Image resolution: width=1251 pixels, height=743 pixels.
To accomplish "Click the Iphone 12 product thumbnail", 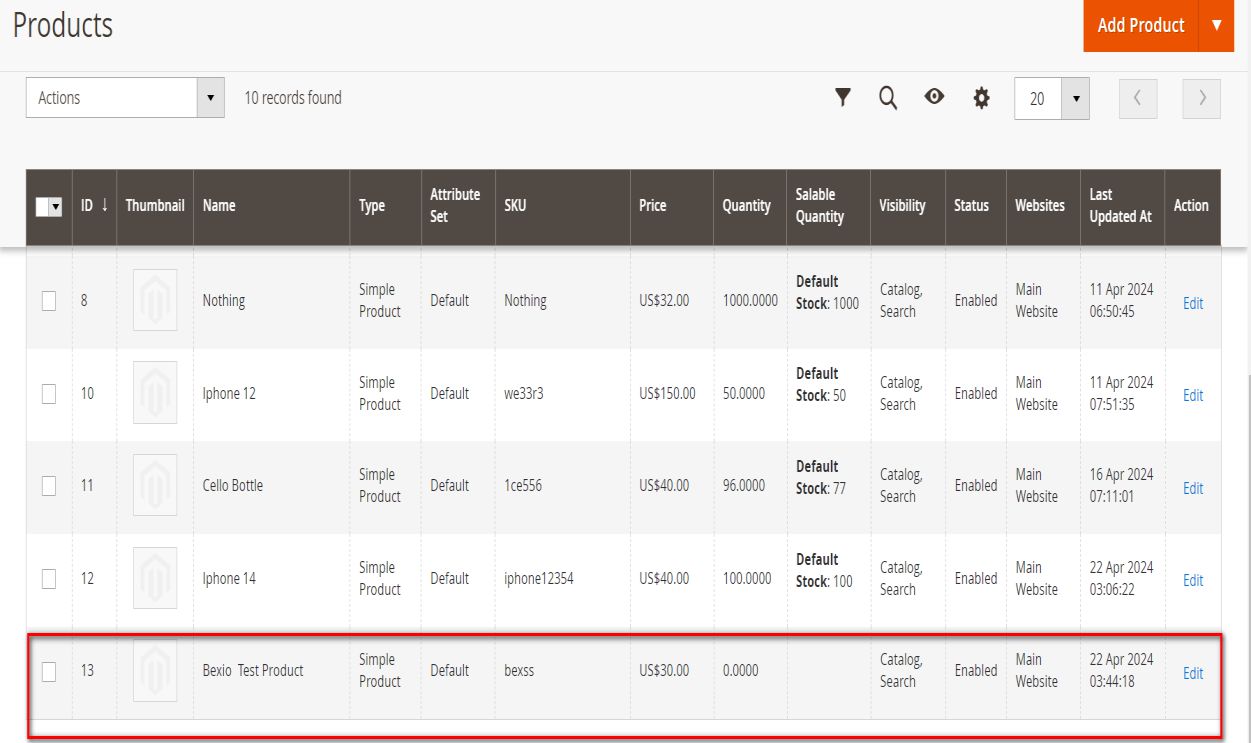I will 155,393.
